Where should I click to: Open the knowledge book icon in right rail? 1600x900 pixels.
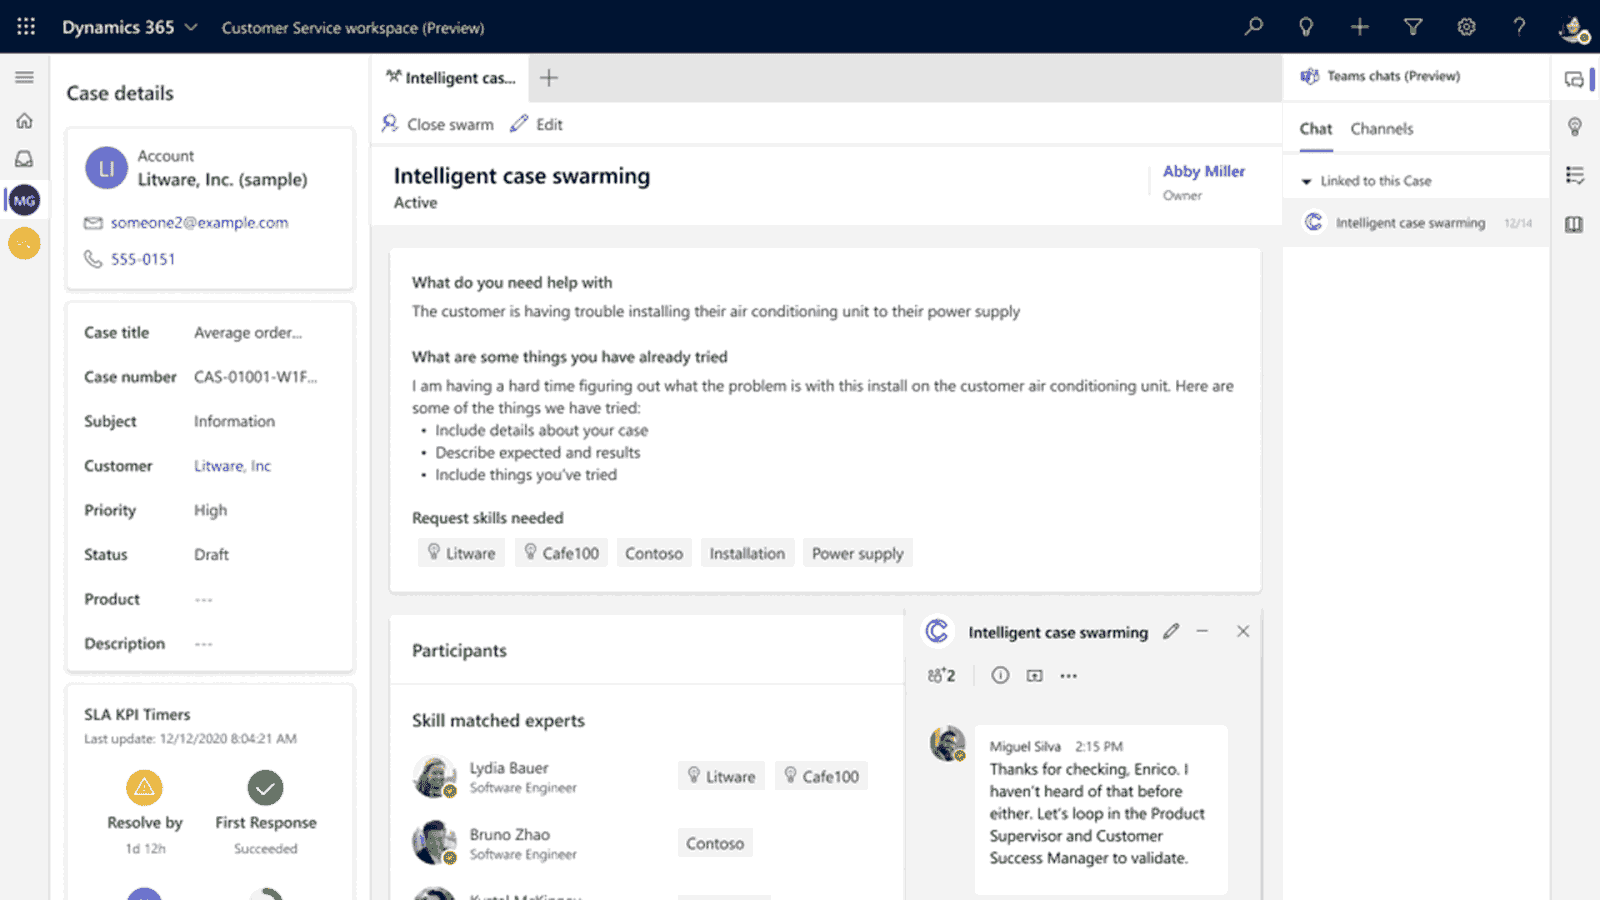click(1574, 224)
